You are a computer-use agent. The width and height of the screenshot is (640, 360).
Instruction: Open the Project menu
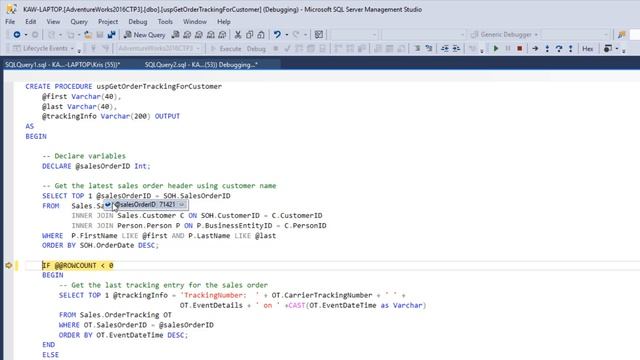coord(108,22)
